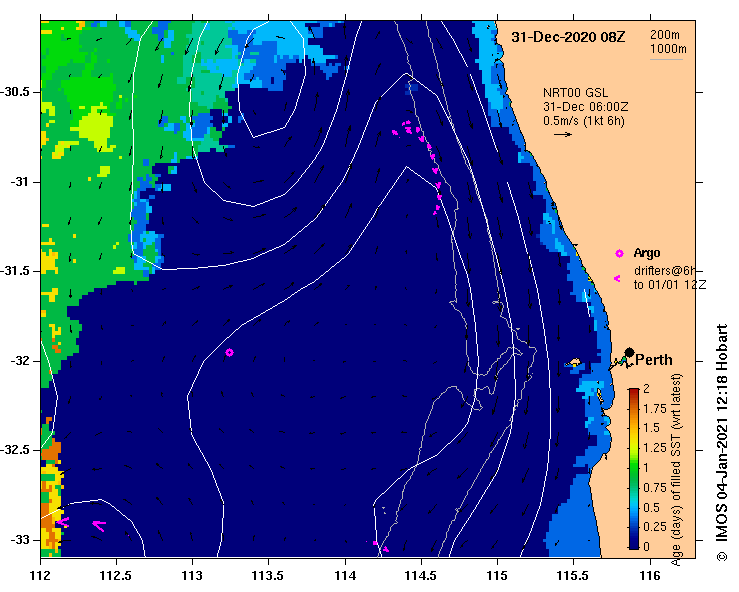The image size is (739, 592).
Task: Click the -32 latitude axis label
Action: (19, 361)
